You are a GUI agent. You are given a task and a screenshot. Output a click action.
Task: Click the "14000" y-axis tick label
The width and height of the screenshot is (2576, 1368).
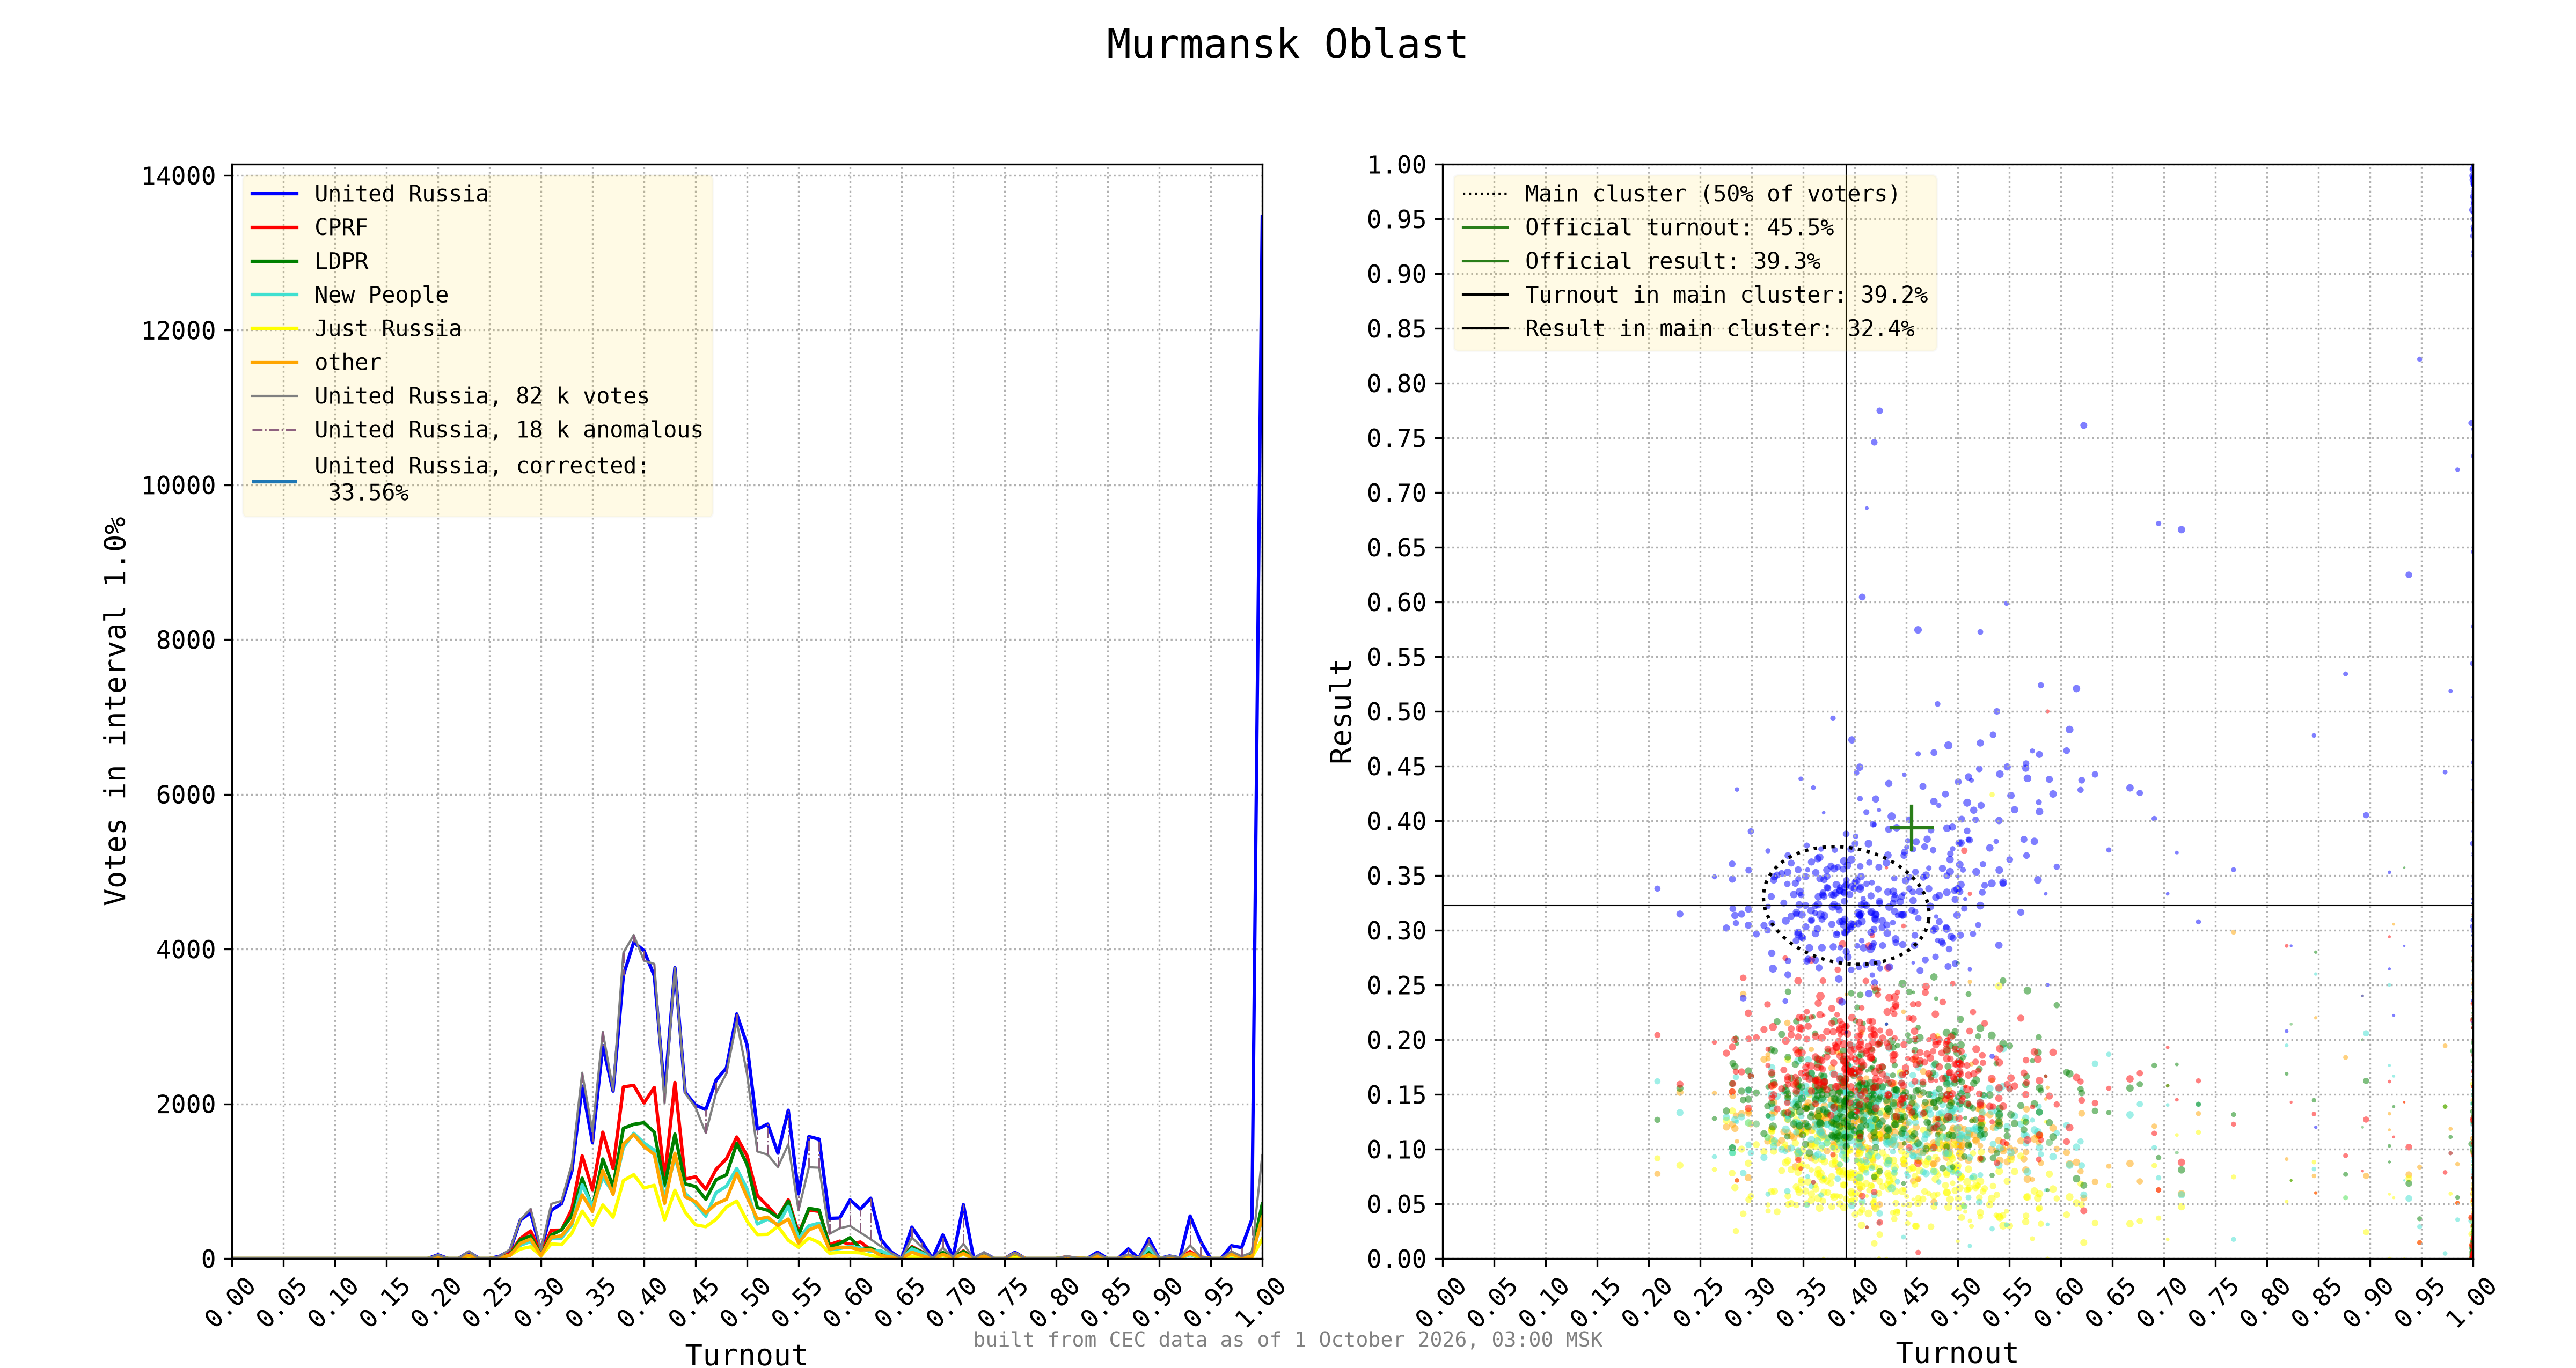pos(178,176)
